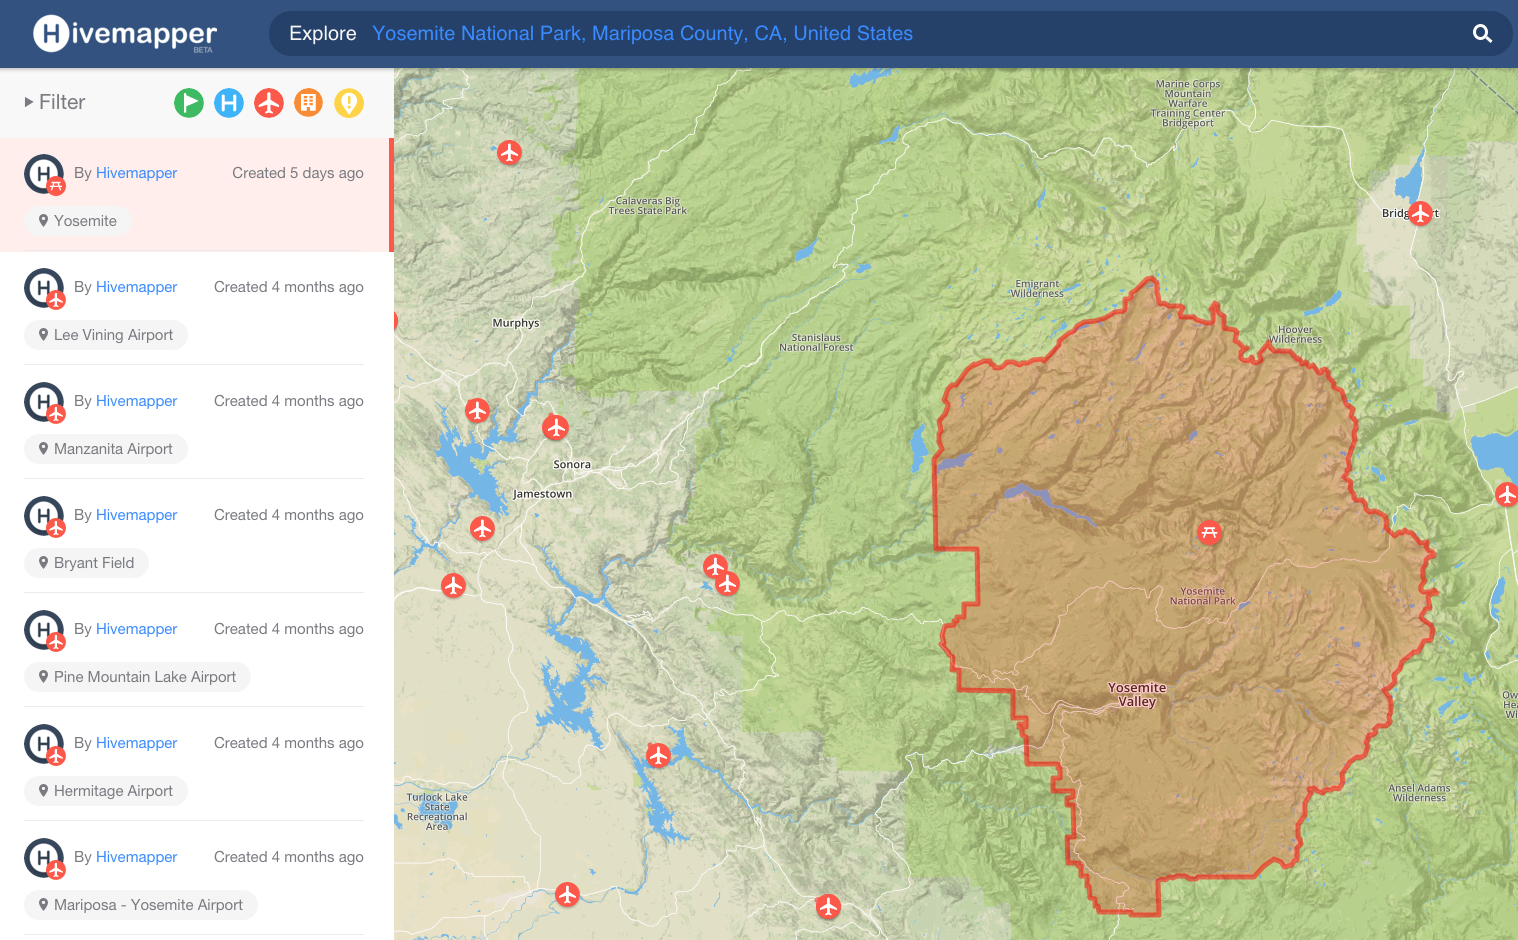
Task: Click upper marker of the overlapping airport pair
Action: (715, 566)
